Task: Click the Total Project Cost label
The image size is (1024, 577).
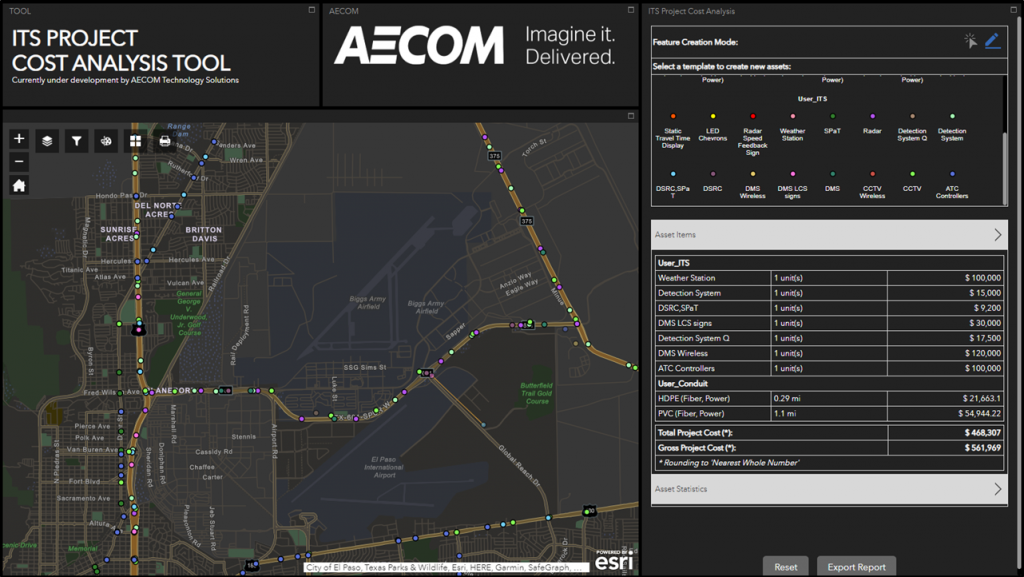Action: pyautogui.click(x=695, y=433)
